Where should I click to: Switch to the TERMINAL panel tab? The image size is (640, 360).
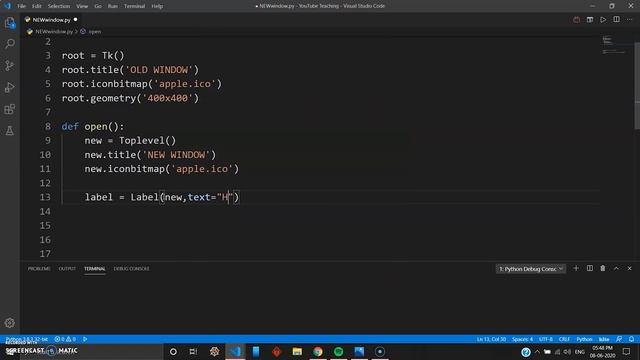(x=95, y=269)
